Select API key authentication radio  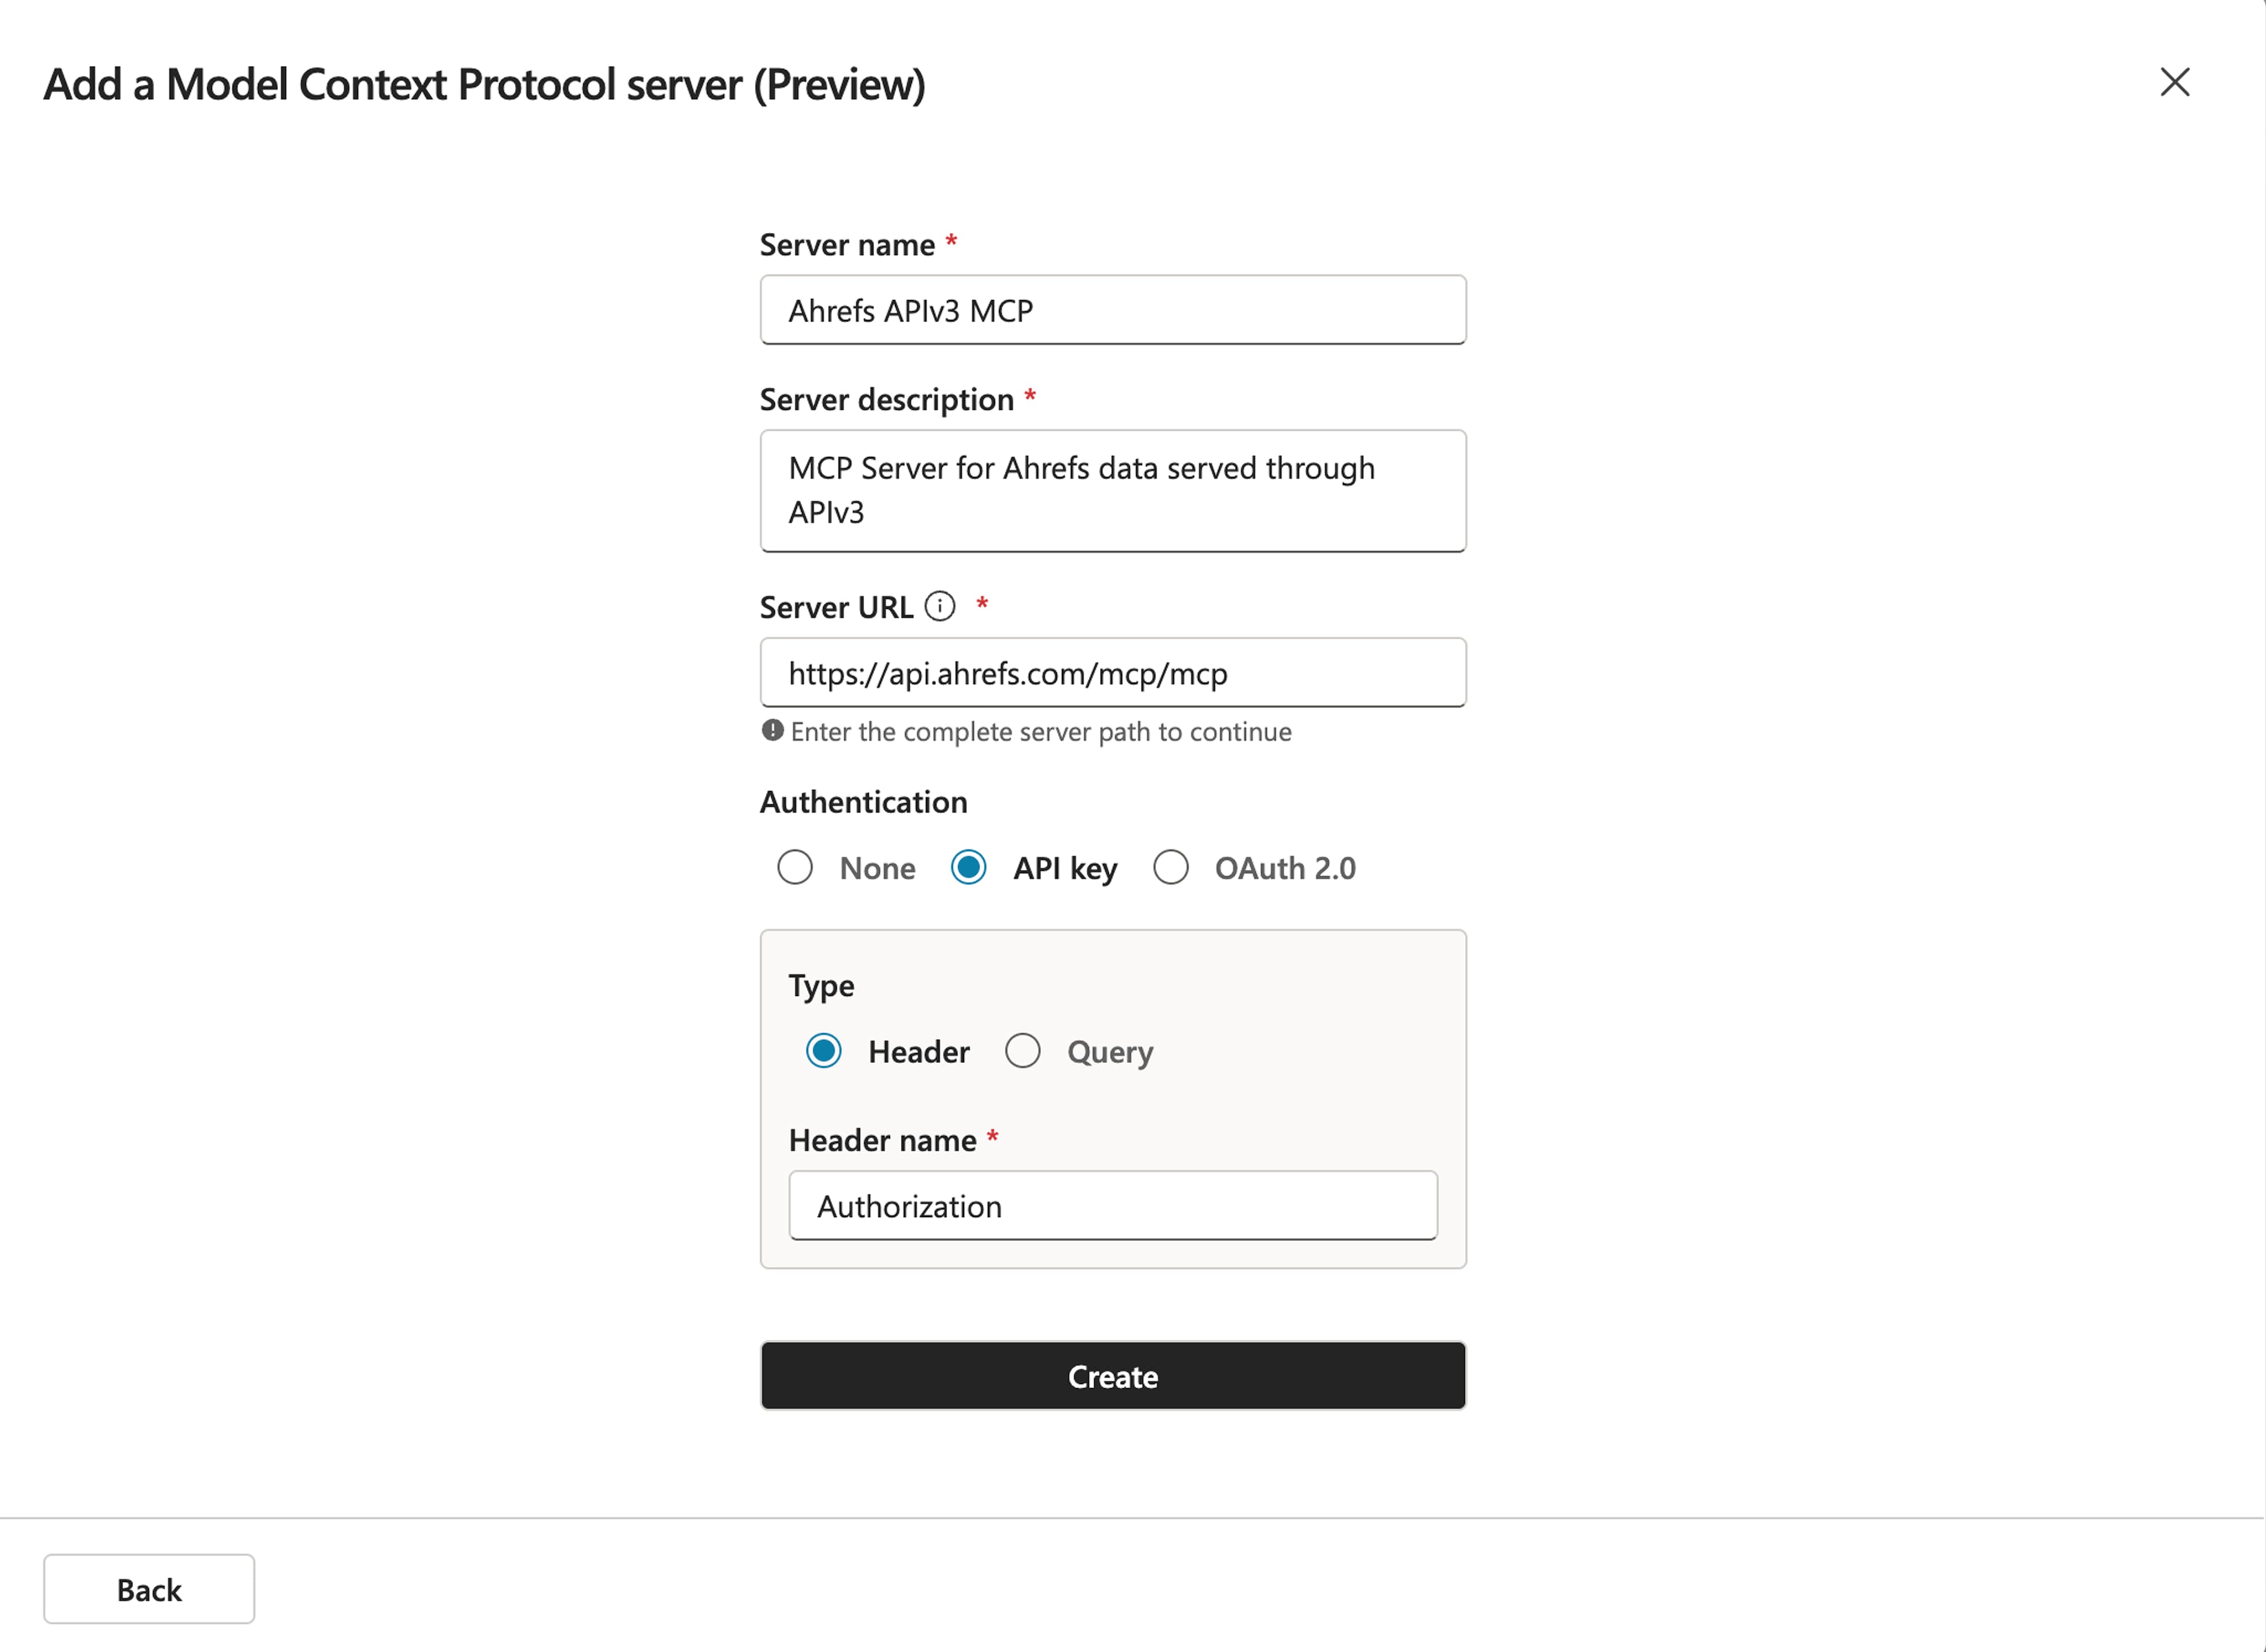(968, 867)
